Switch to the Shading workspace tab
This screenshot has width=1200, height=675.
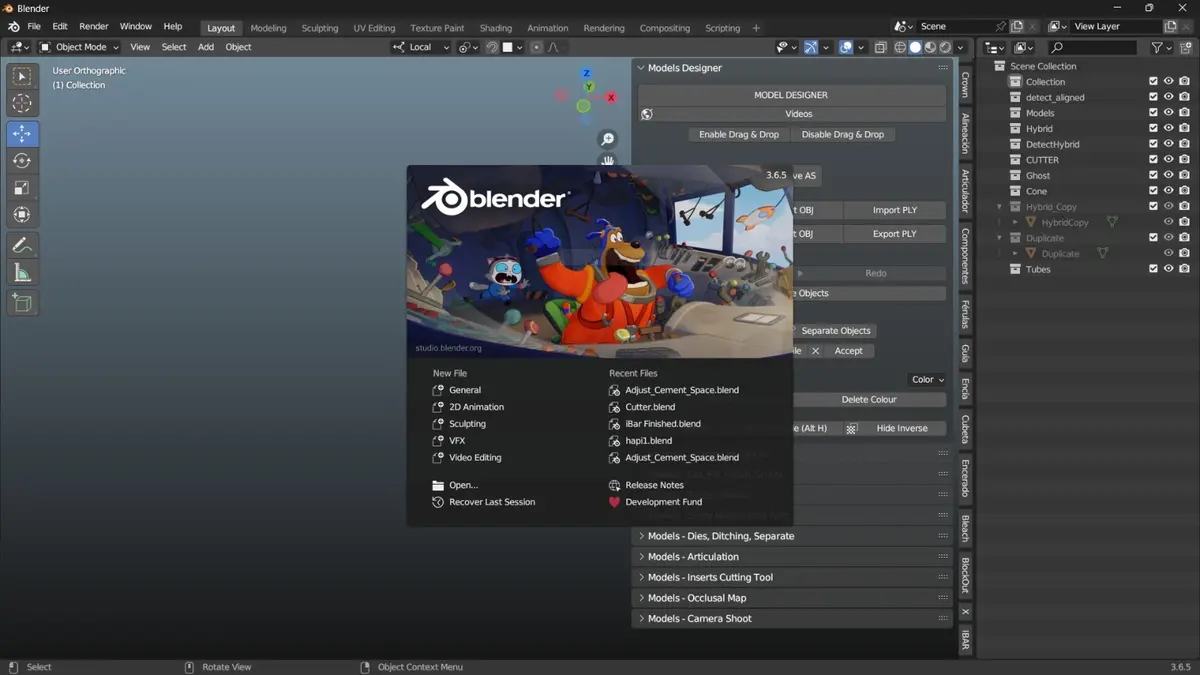click(x=495, y=28)
